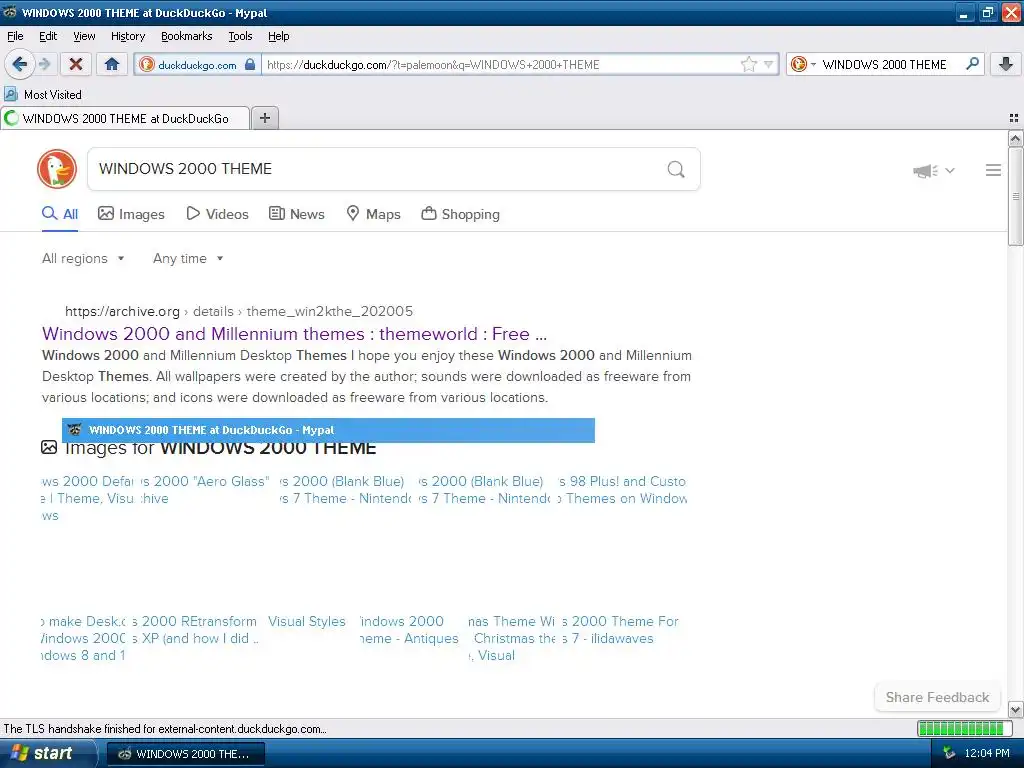The height and width of the screenshot is (768, 1024).
Task: Click the duckduckgo.com site identity lock
Action: click(249, 64)
